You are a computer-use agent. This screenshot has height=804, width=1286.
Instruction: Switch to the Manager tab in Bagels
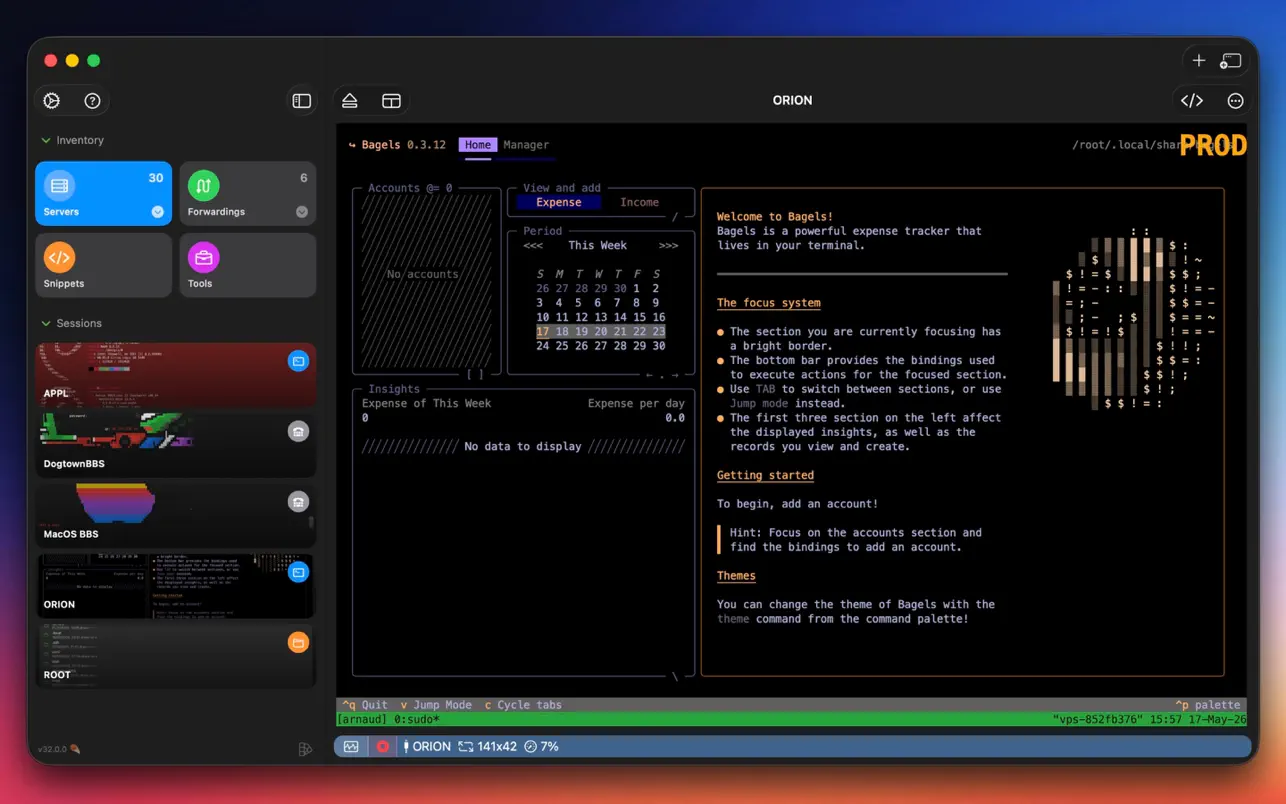[x=526, y=145]
